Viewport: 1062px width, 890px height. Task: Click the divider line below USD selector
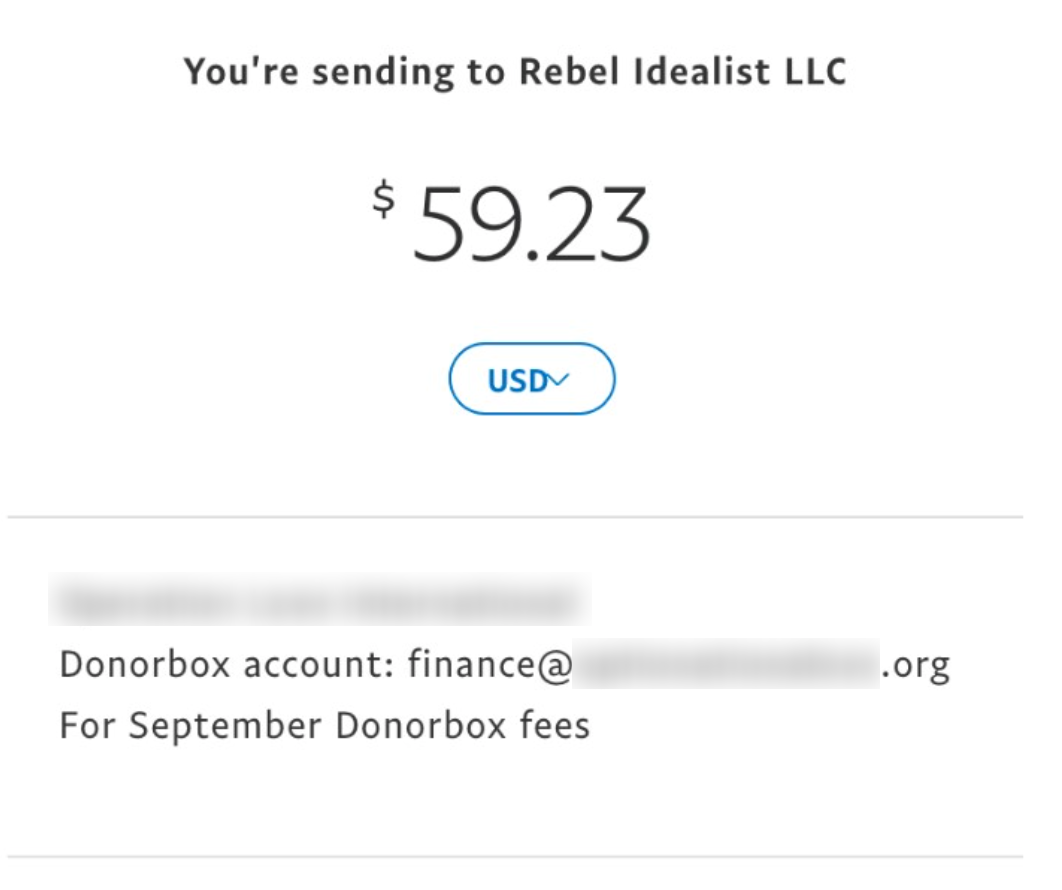pos(515,517)
